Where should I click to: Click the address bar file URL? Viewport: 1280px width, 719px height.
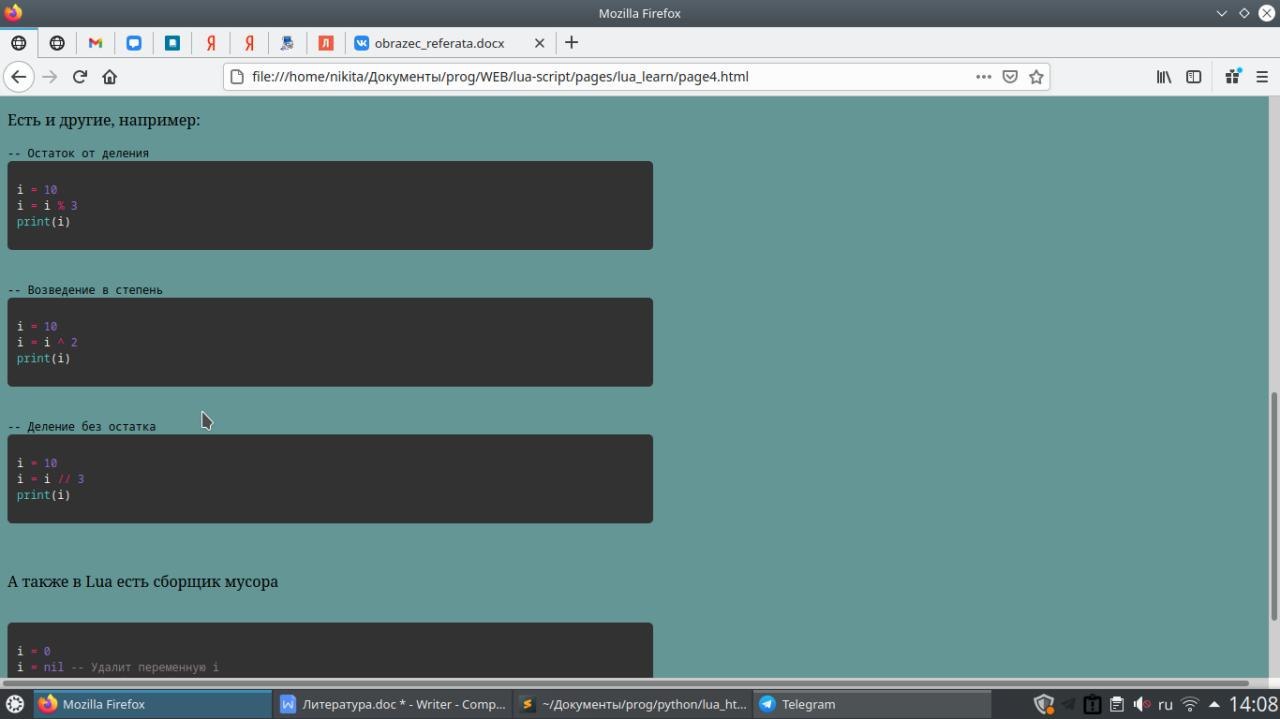point(500,76)
